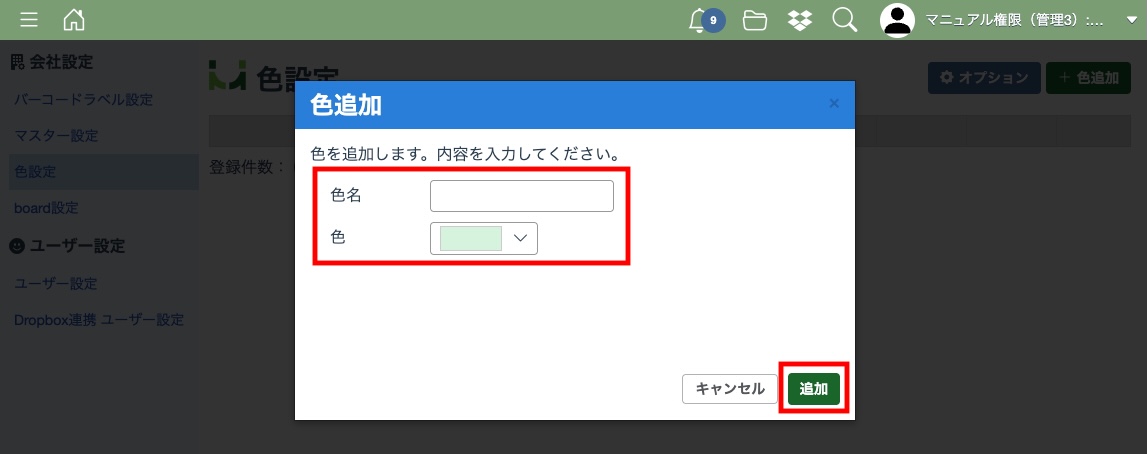Focus the 色名 text input field
The image size is (1147, 454).
point(521,196)
